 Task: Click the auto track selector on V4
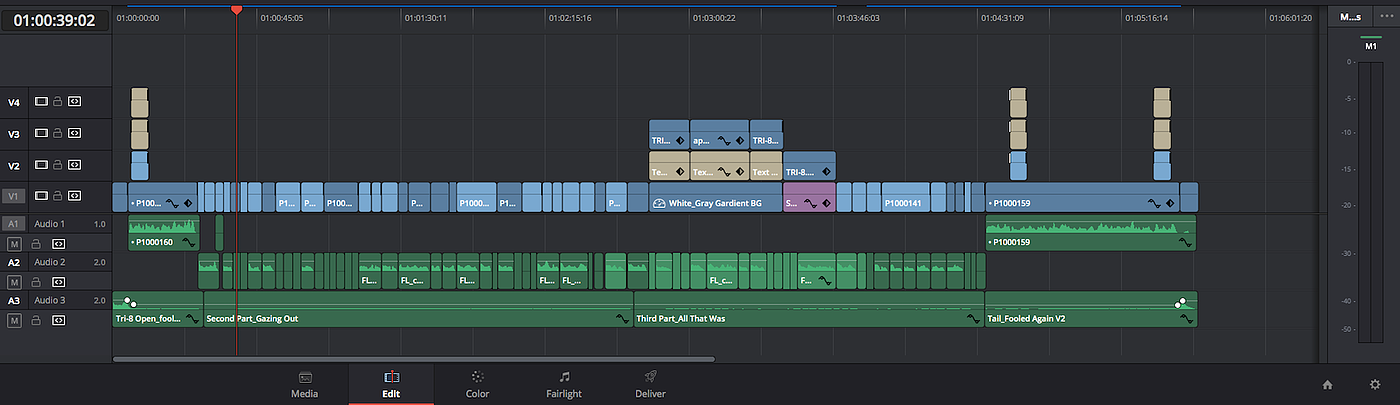pyautogui.click(x=74, y=101)
